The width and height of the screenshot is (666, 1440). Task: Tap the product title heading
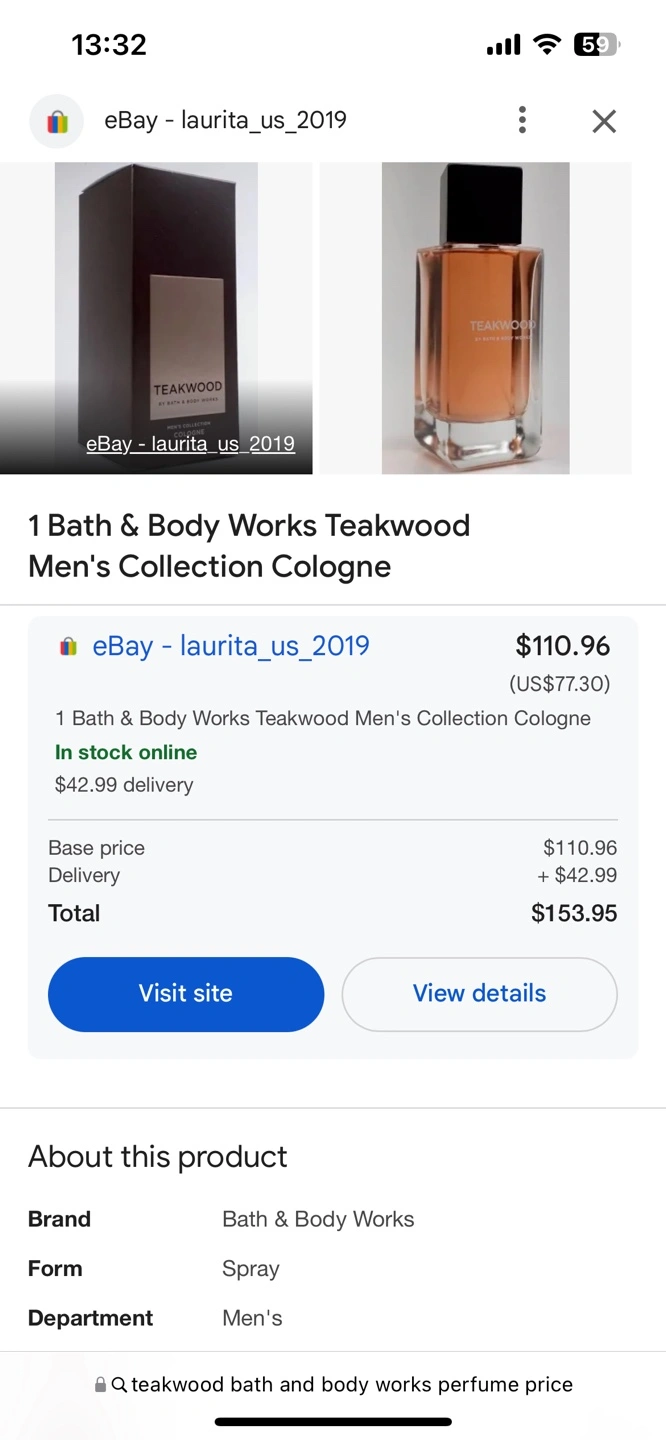[x=249, y=545]
